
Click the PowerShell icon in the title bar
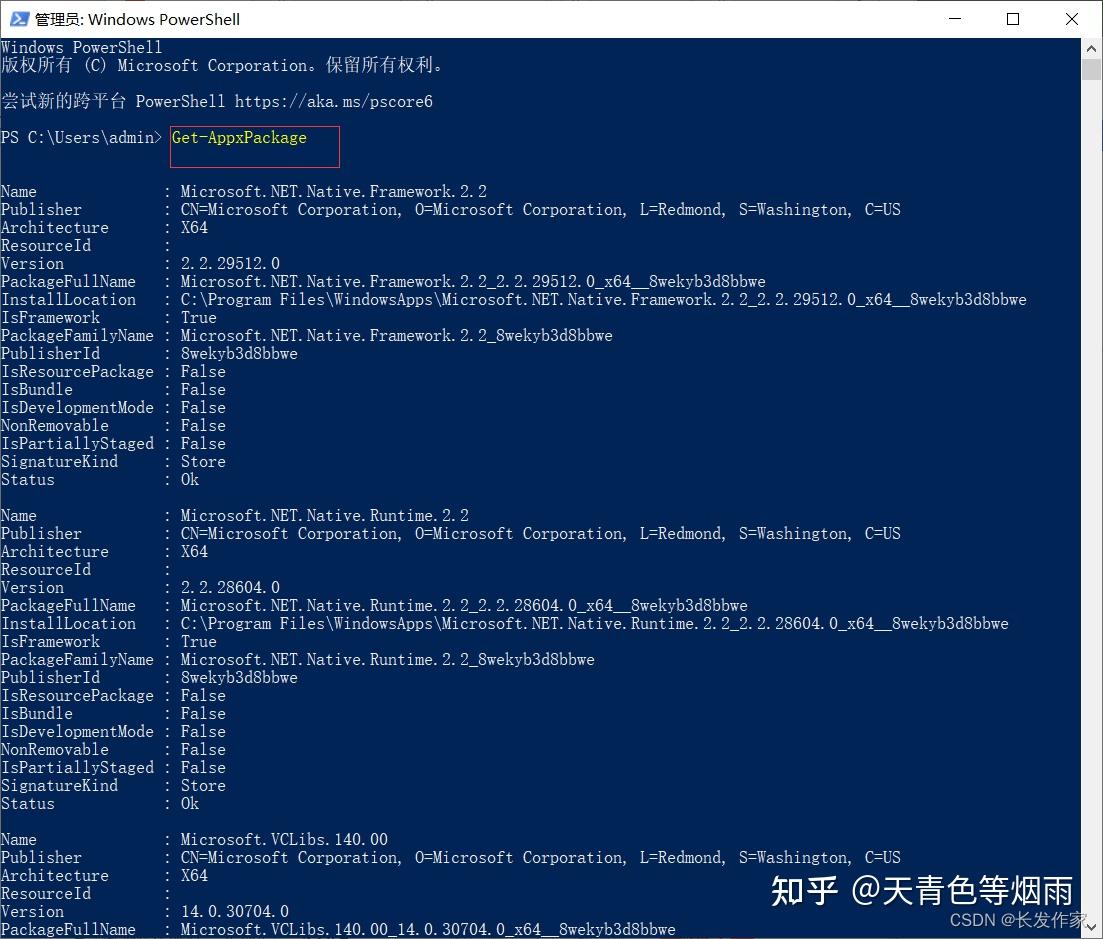coord(19,19)
